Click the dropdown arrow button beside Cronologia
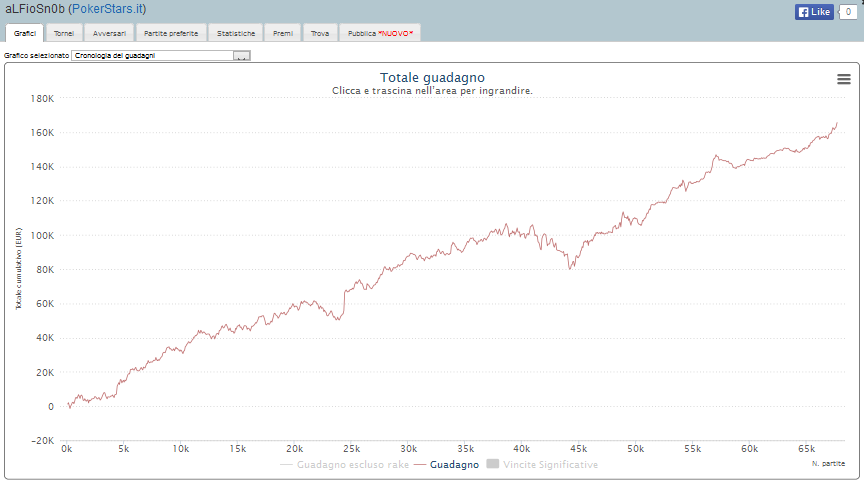The width and height of the screenshot is (864, 481). [x=241, y=55]
